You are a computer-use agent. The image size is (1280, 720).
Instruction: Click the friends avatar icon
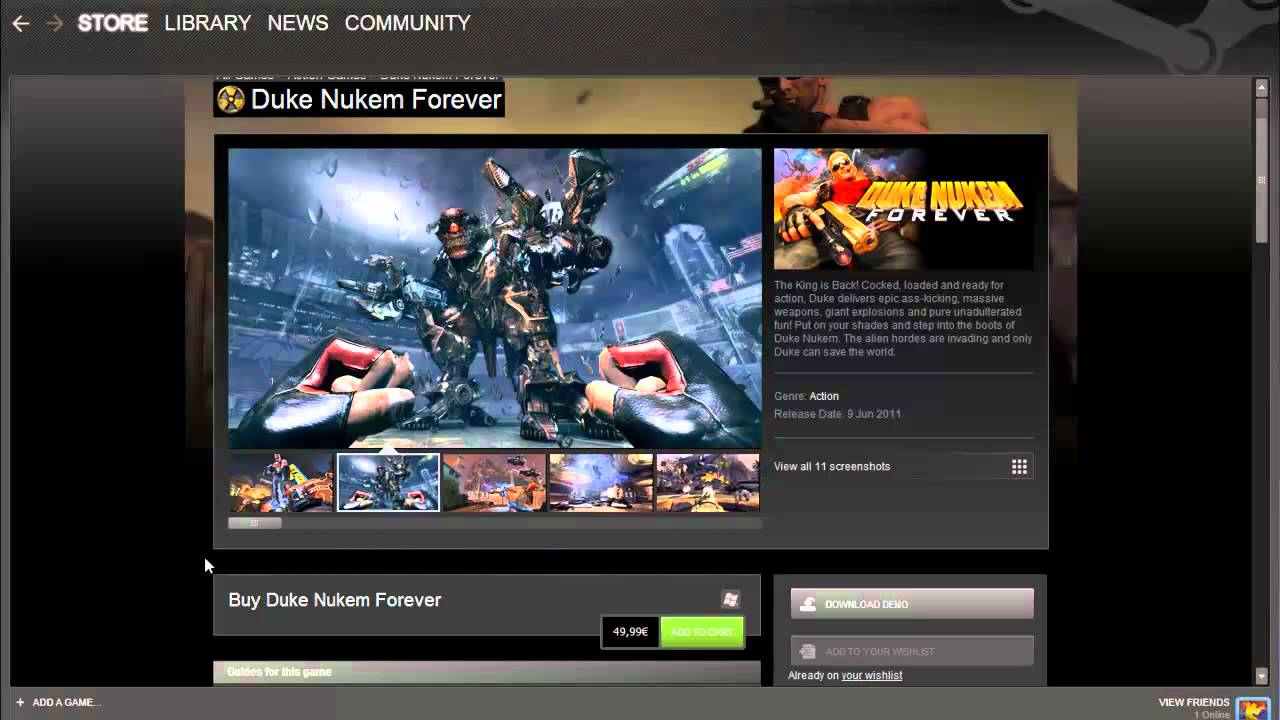point(1253,708)
